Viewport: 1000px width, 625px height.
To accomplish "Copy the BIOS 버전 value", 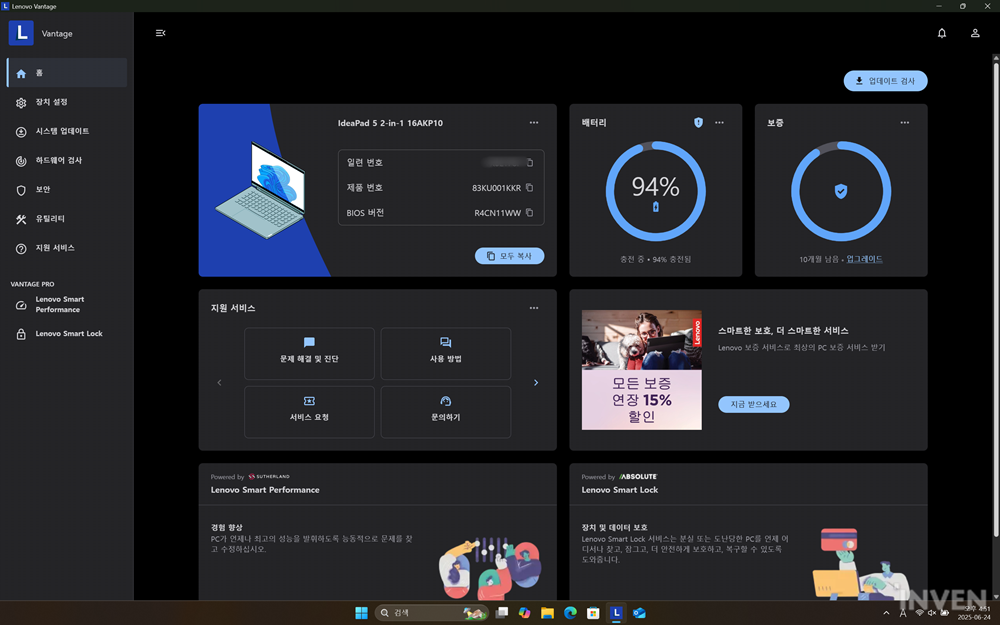I will tap(529, 212).
